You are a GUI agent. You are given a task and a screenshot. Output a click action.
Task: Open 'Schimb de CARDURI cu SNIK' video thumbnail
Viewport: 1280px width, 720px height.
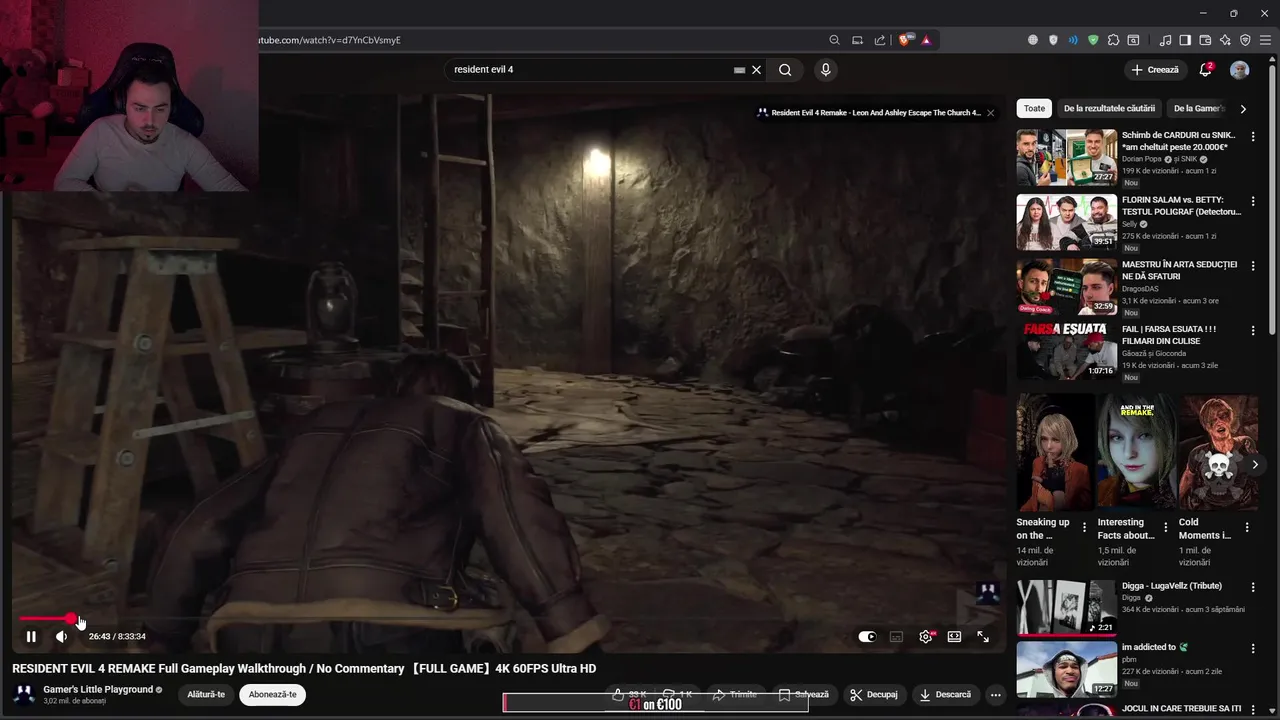click(x=1067, y=157)
